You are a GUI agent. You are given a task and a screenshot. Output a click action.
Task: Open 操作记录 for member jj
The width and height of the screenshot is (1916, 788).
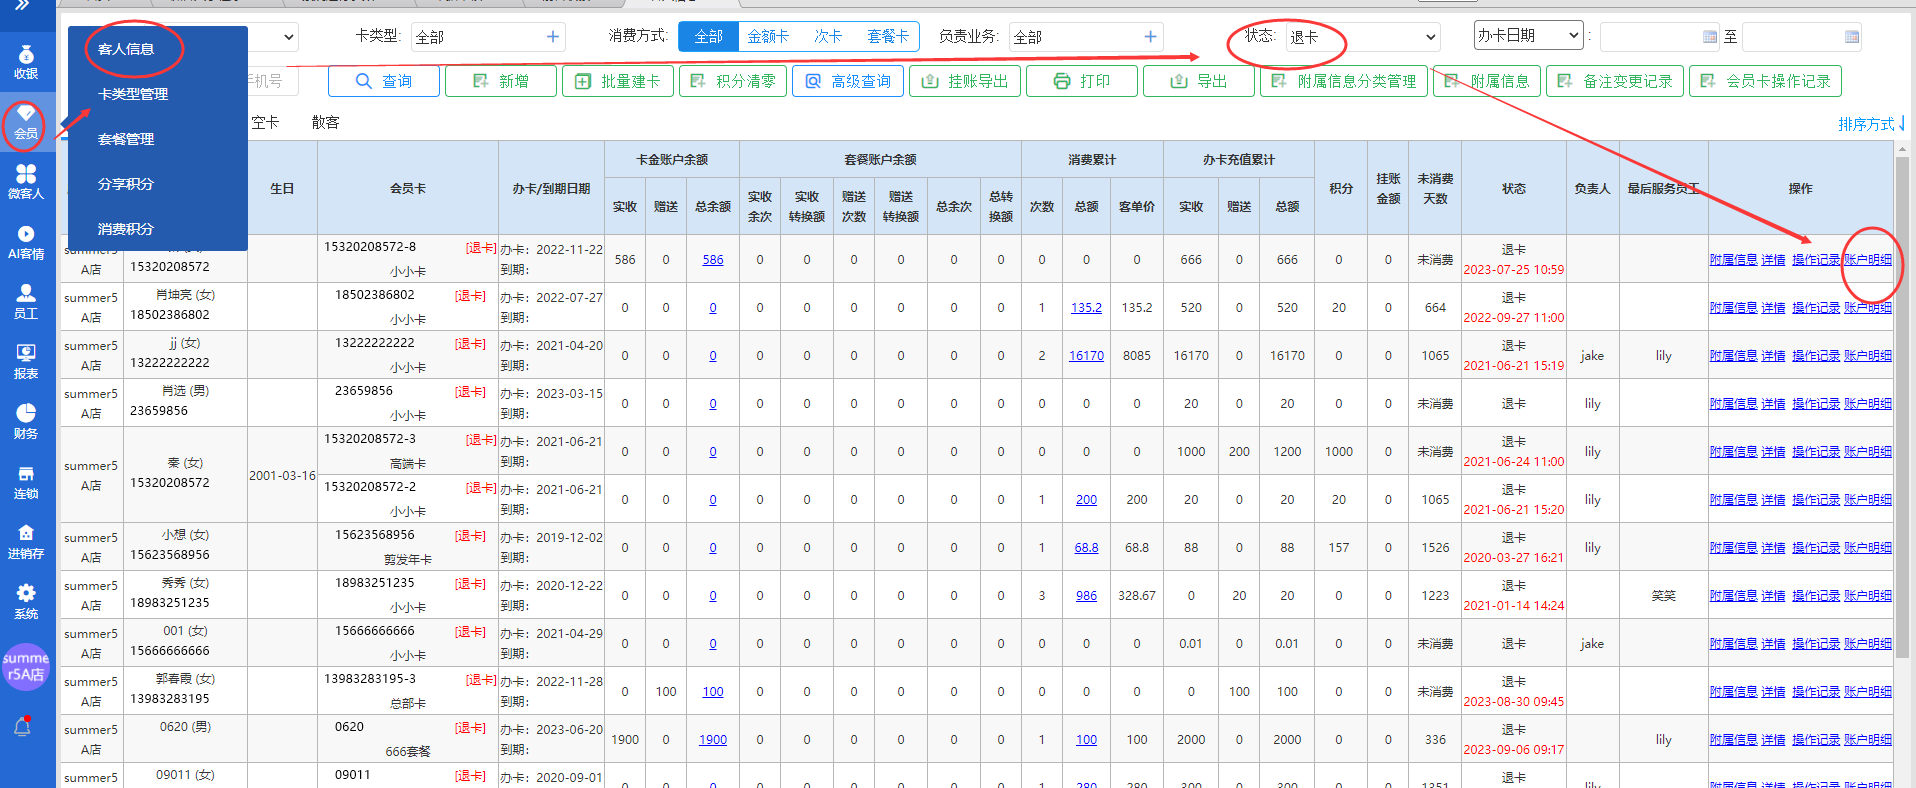[x=1815, y=356]
